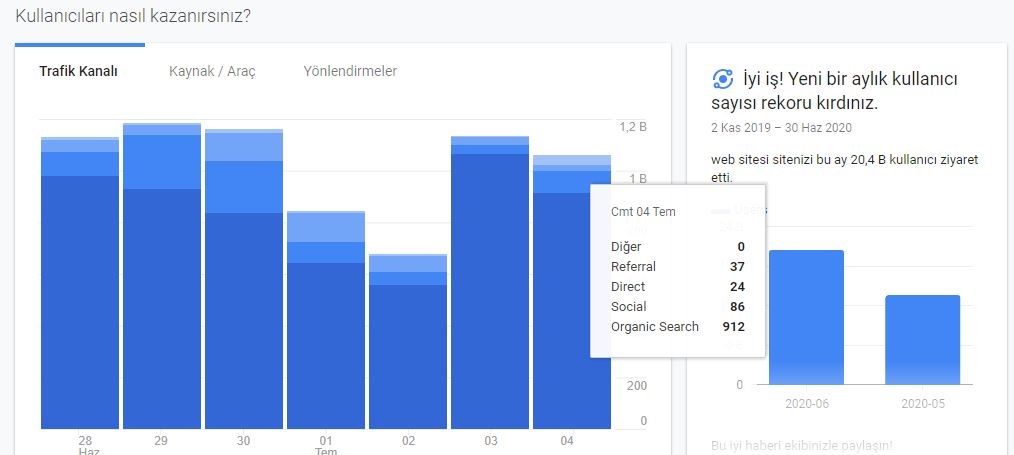Image resolution: width=1014 pixels, height=455 pixels.
Task: Click the analytics insight icon beside İyi iş
Action: coord(722,79)
